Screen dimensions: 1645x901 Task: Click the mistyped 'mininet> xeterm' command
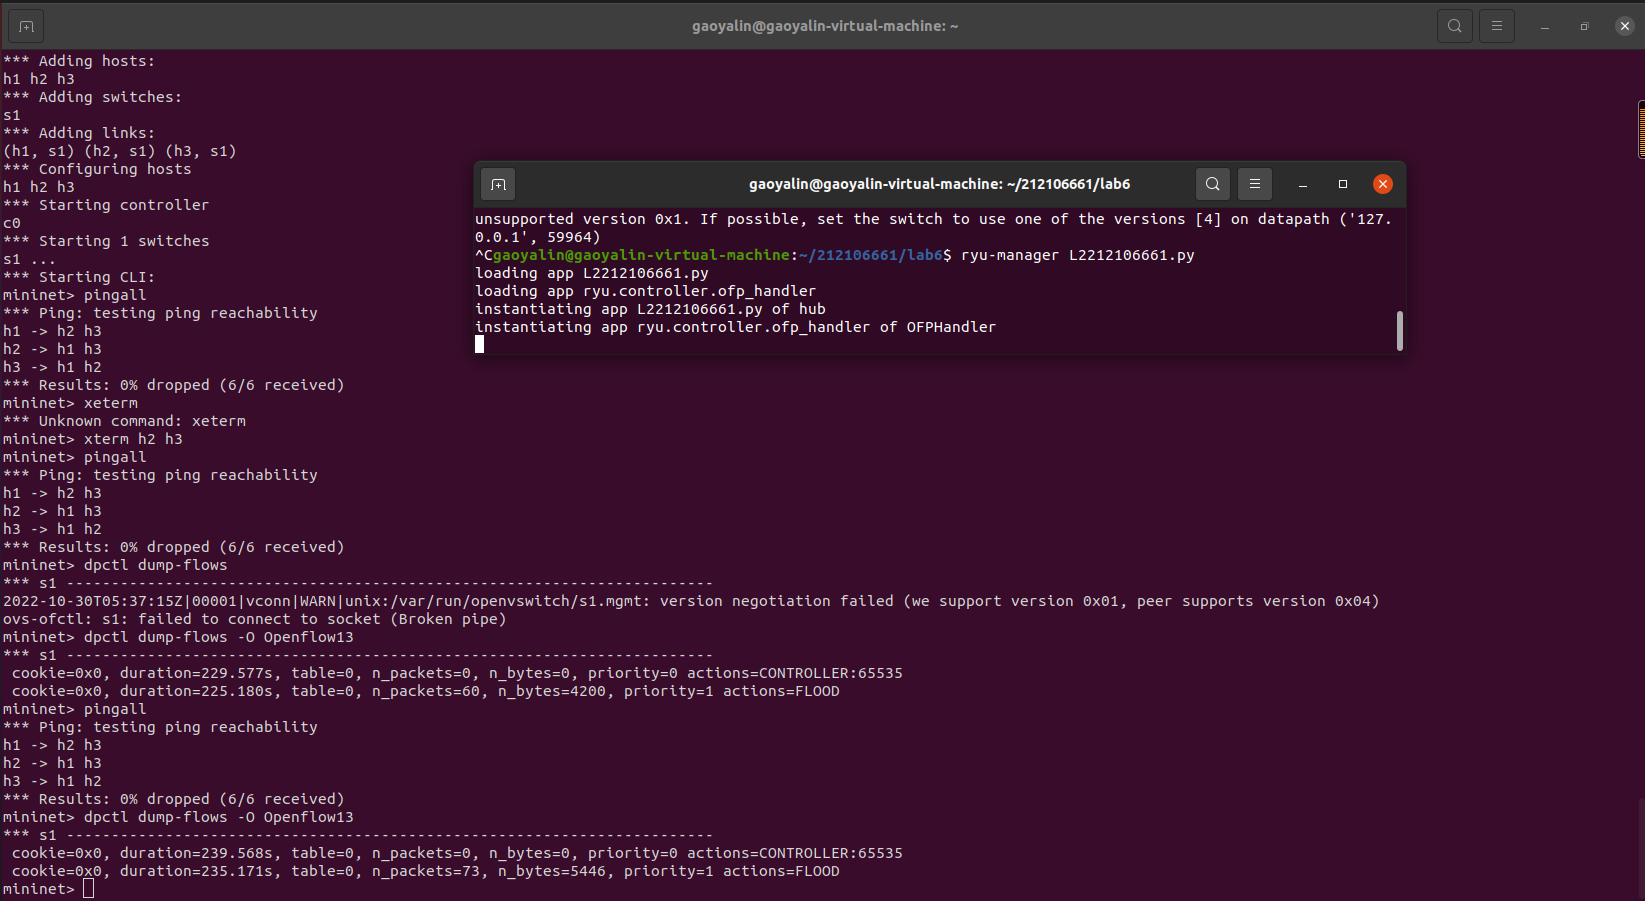click(x=70, y=403)
